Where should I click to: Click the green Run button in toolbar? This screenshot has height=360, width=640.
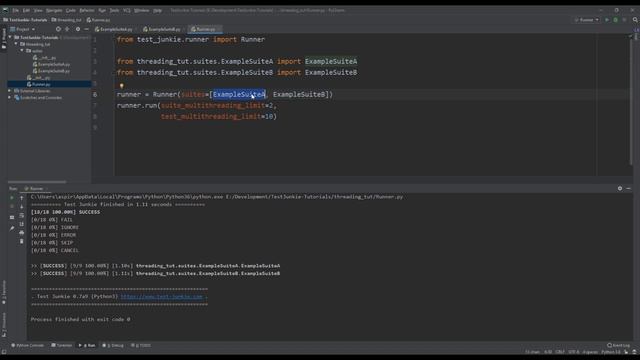[607, 20]
